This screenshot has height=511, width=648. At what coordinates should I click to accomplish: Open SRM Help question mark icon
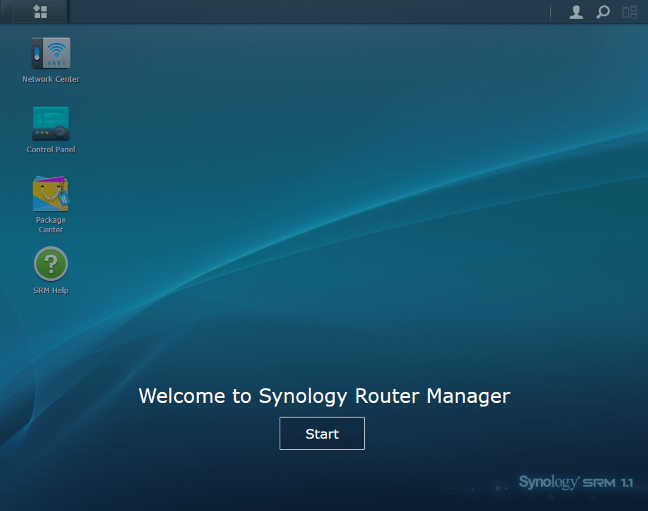pyautogui.click(x=51, y=264)
